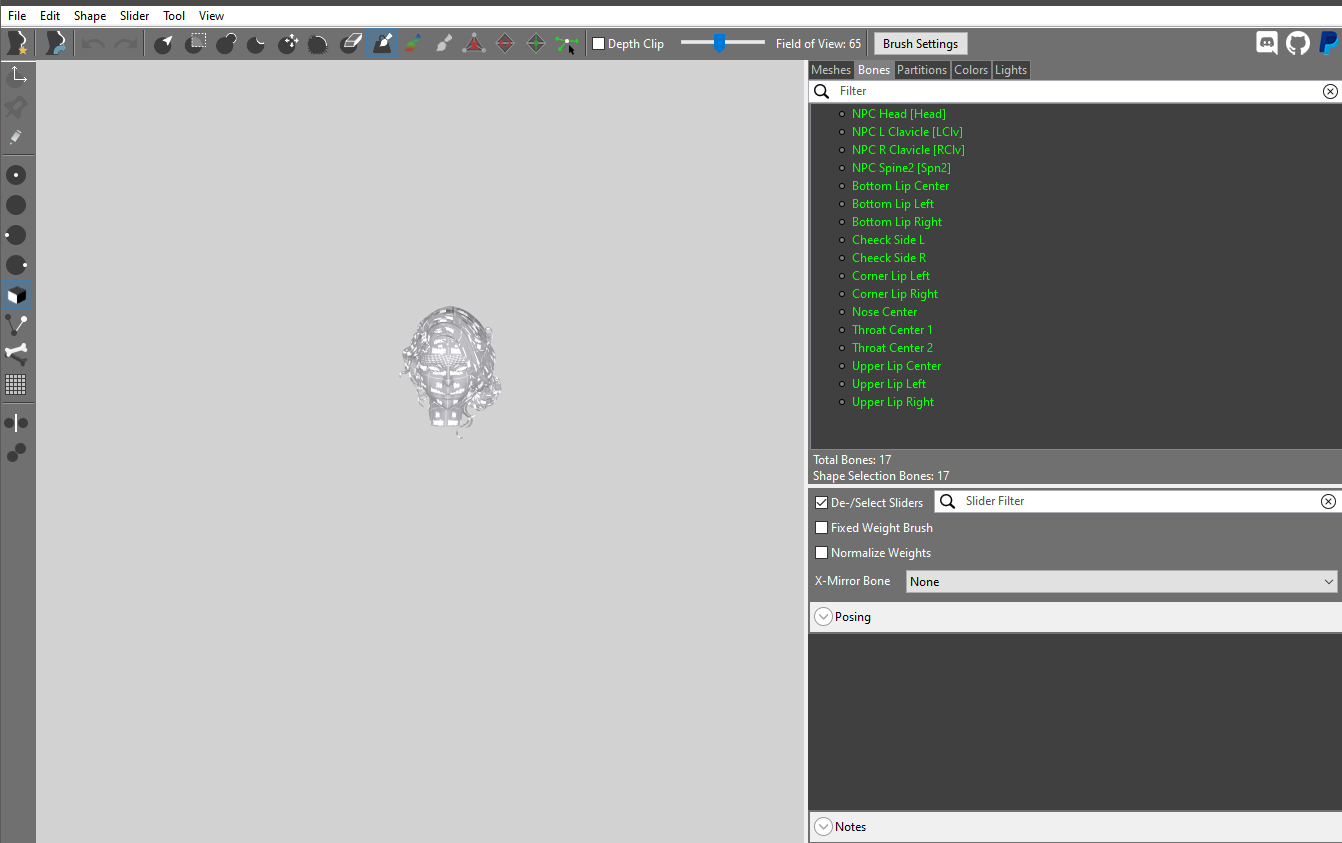Select the Mask brush with dashed square
This screenshot has width=1342, height=843.
click(x=195, y=43)
